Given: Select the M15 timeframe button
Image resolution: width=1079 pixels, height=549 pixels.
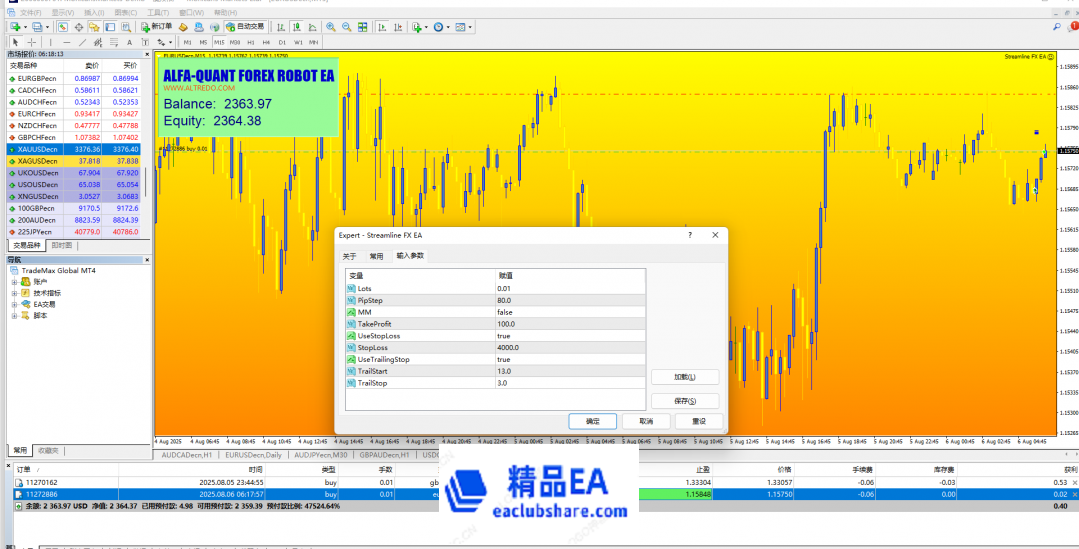Looking at the screenshot, I should 218,43.
